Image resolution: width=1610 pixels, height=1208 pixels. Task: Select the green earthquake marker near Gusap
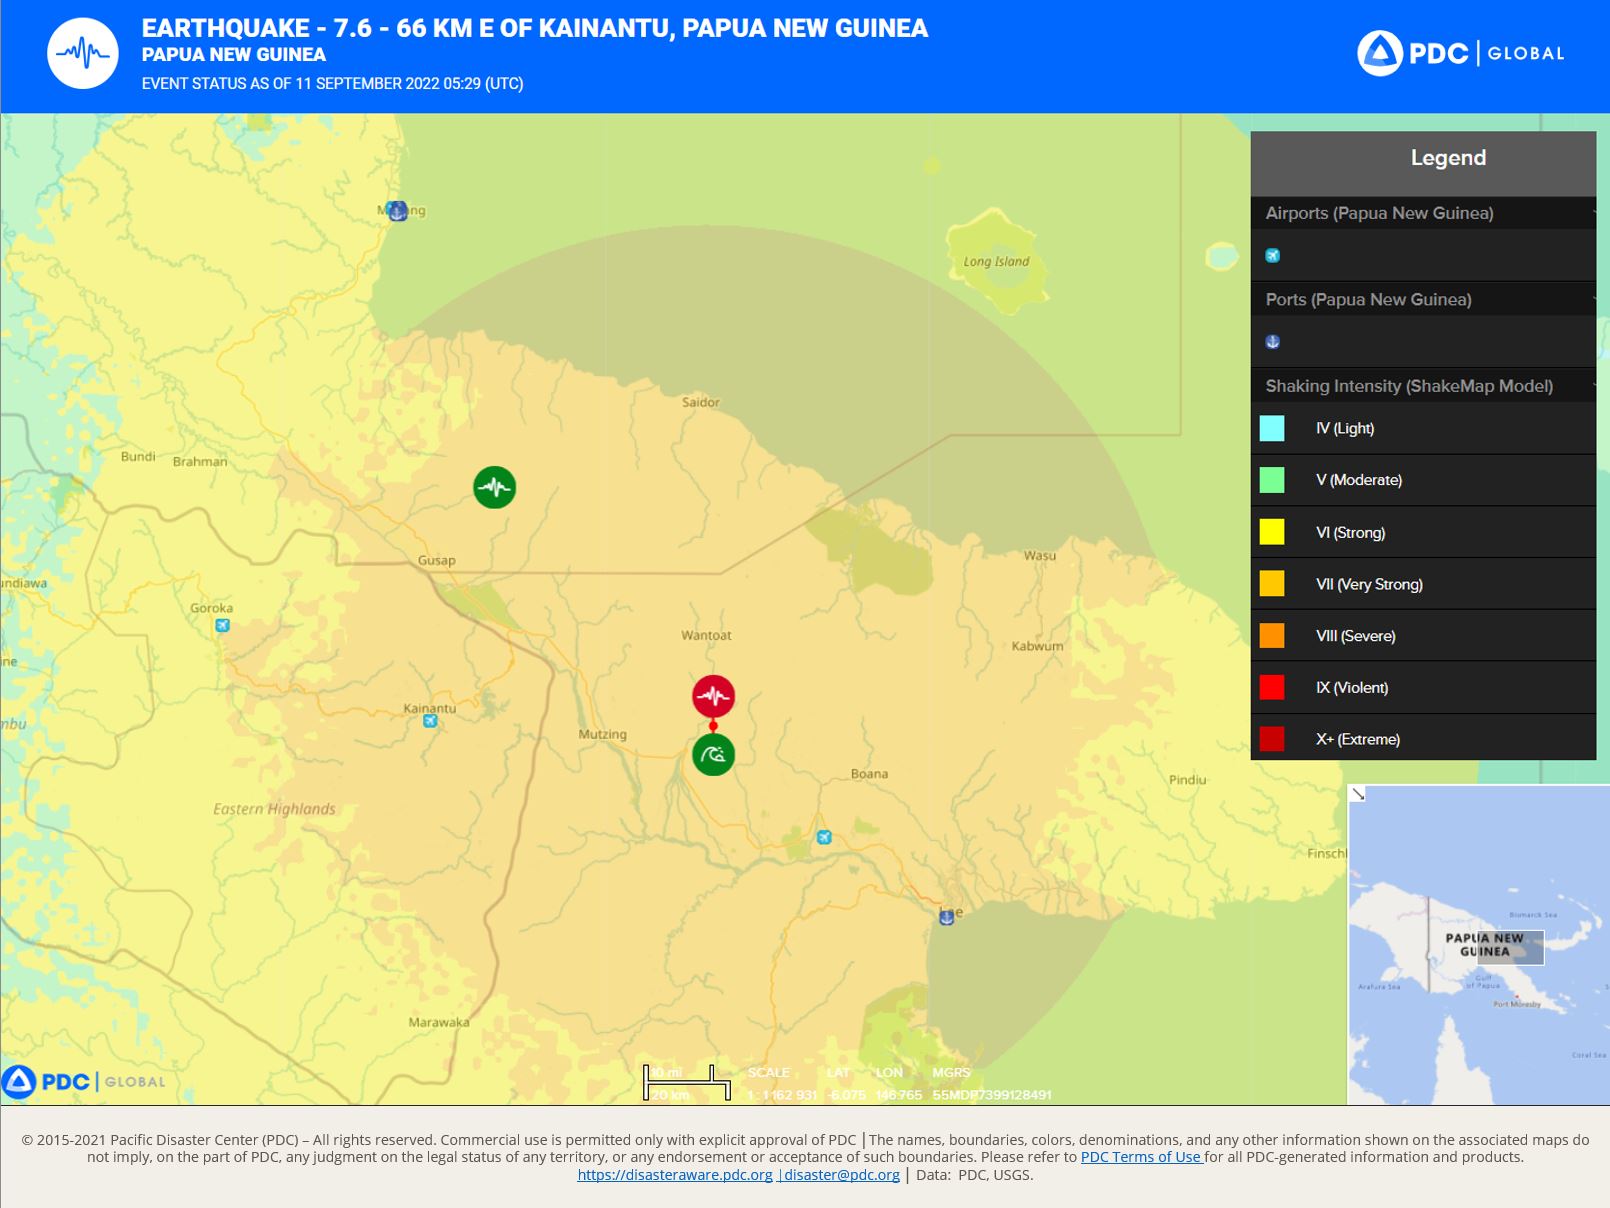pos(494,487)
